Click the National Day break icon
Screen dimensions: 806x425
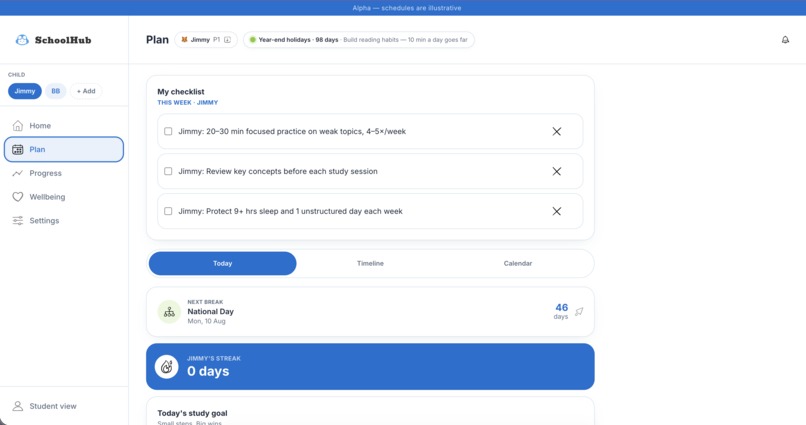click(169, 312)
